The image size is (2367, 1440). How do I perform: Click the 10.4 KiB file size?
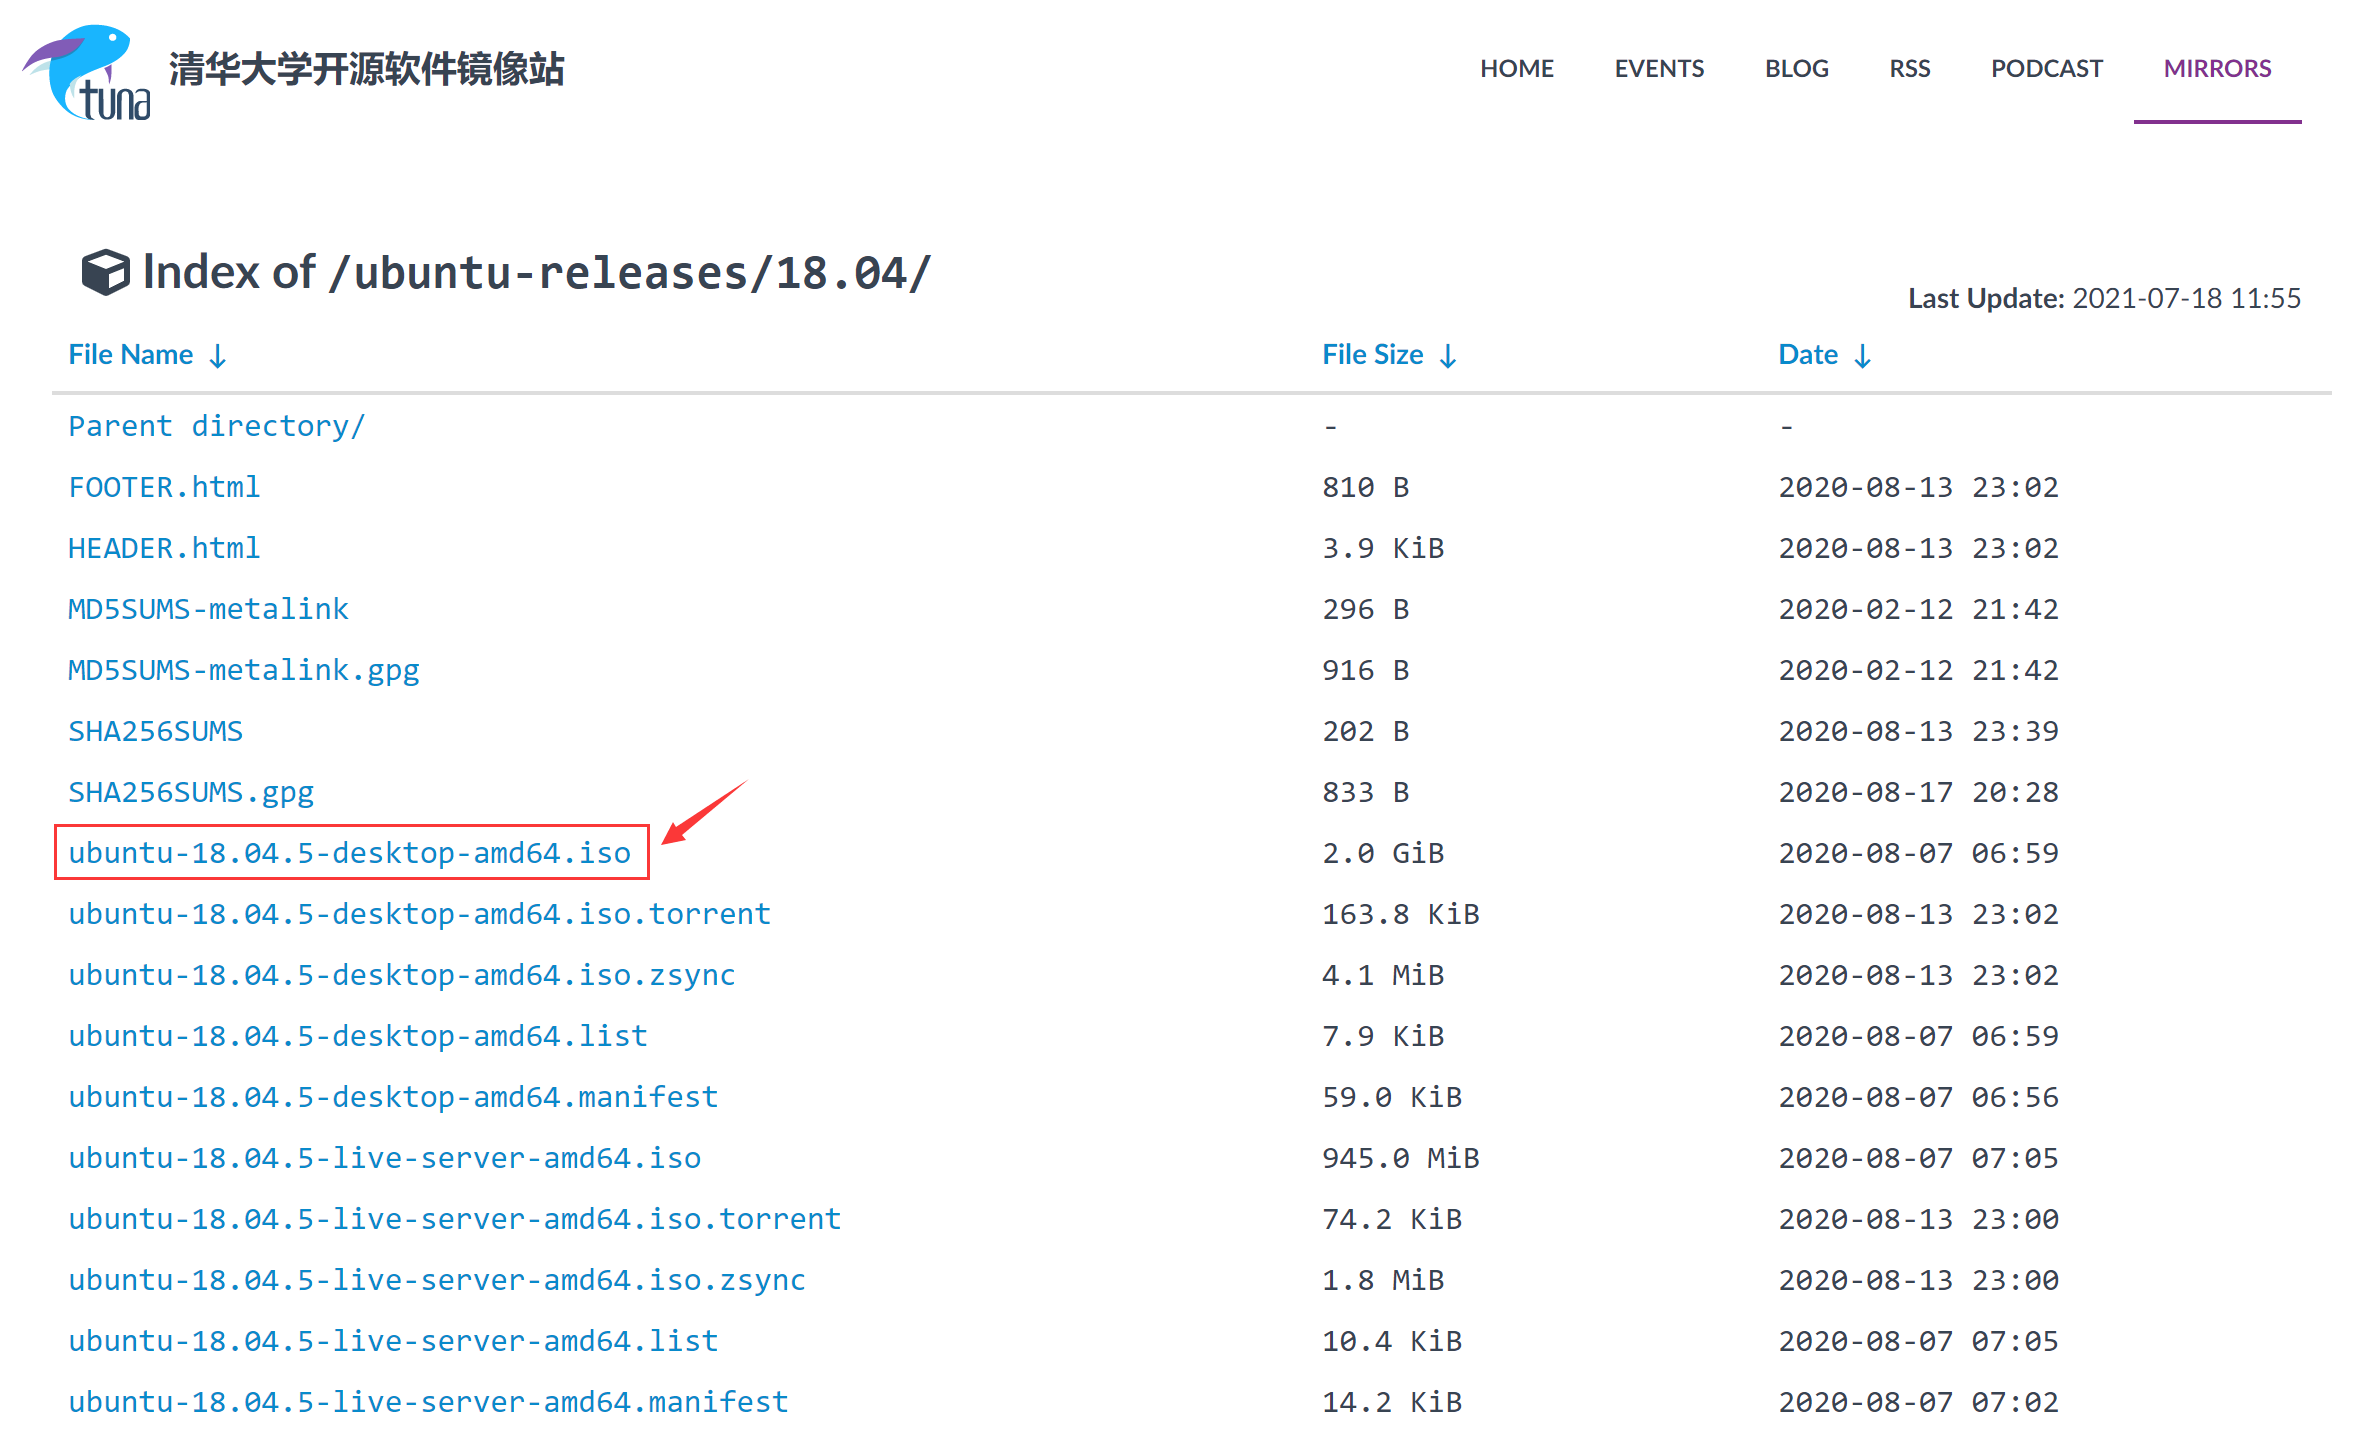tap(1392, 1341)
